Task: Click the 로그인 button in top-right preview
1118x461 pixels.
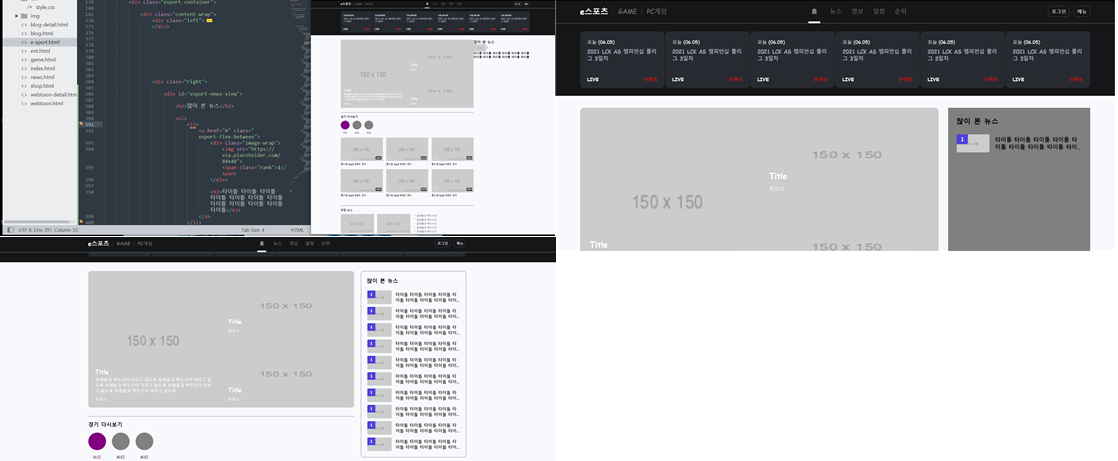Action: 1059,11
